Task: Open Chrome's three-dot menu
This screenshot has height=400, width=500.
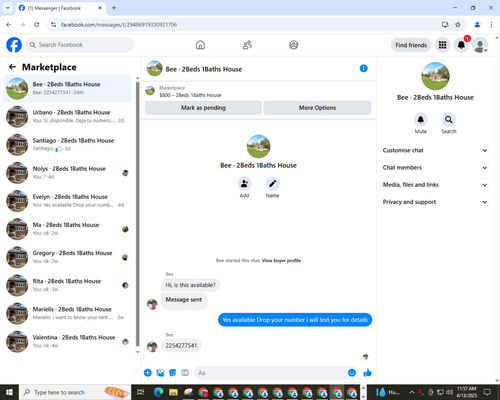Action: (491, 25)
